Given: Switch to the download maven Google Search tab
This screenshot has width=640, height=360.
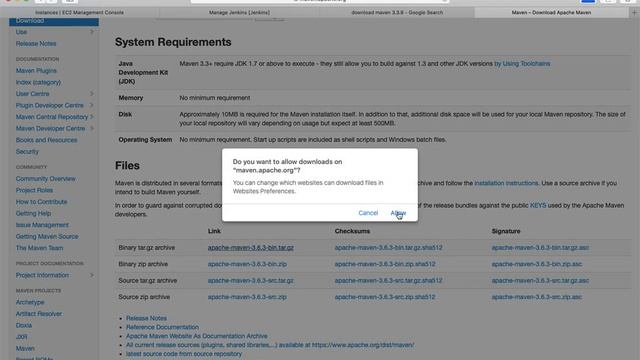Looking at the screenshot, I should click(397, 12).
